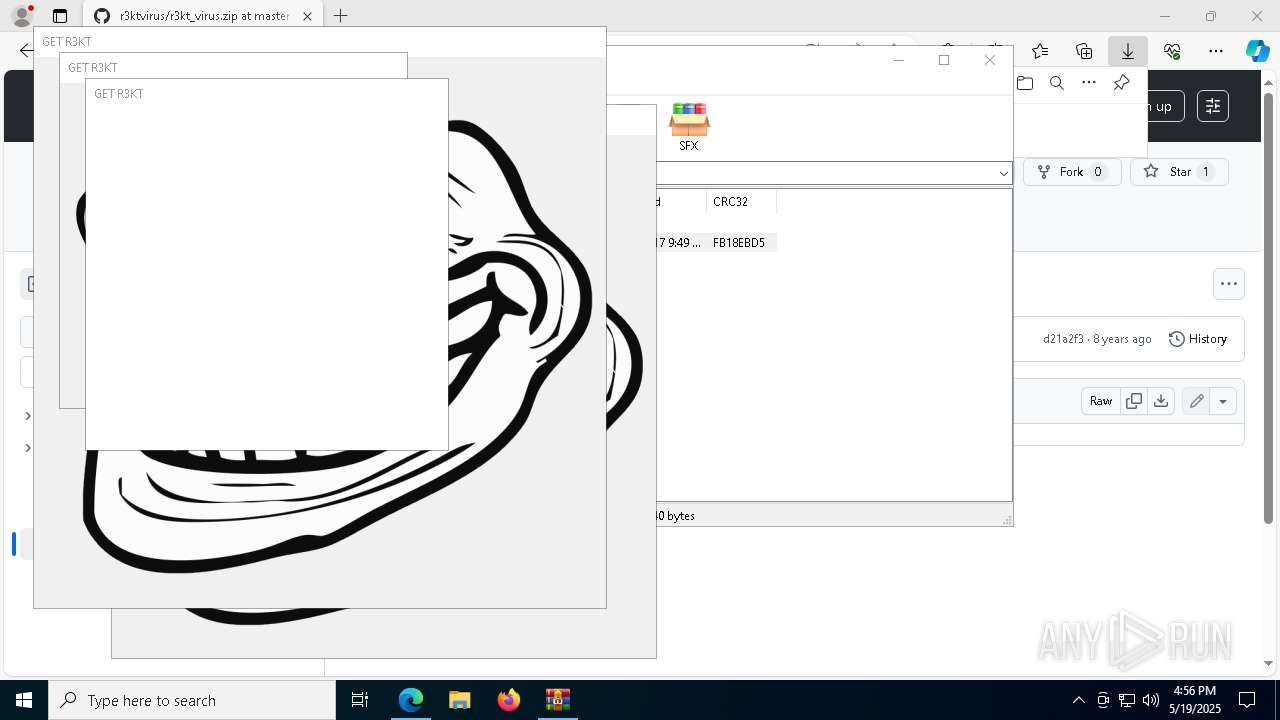1280x720 pixels.
Task: Click the SFX icon in WinRAR toolbar
Action: 689,127
